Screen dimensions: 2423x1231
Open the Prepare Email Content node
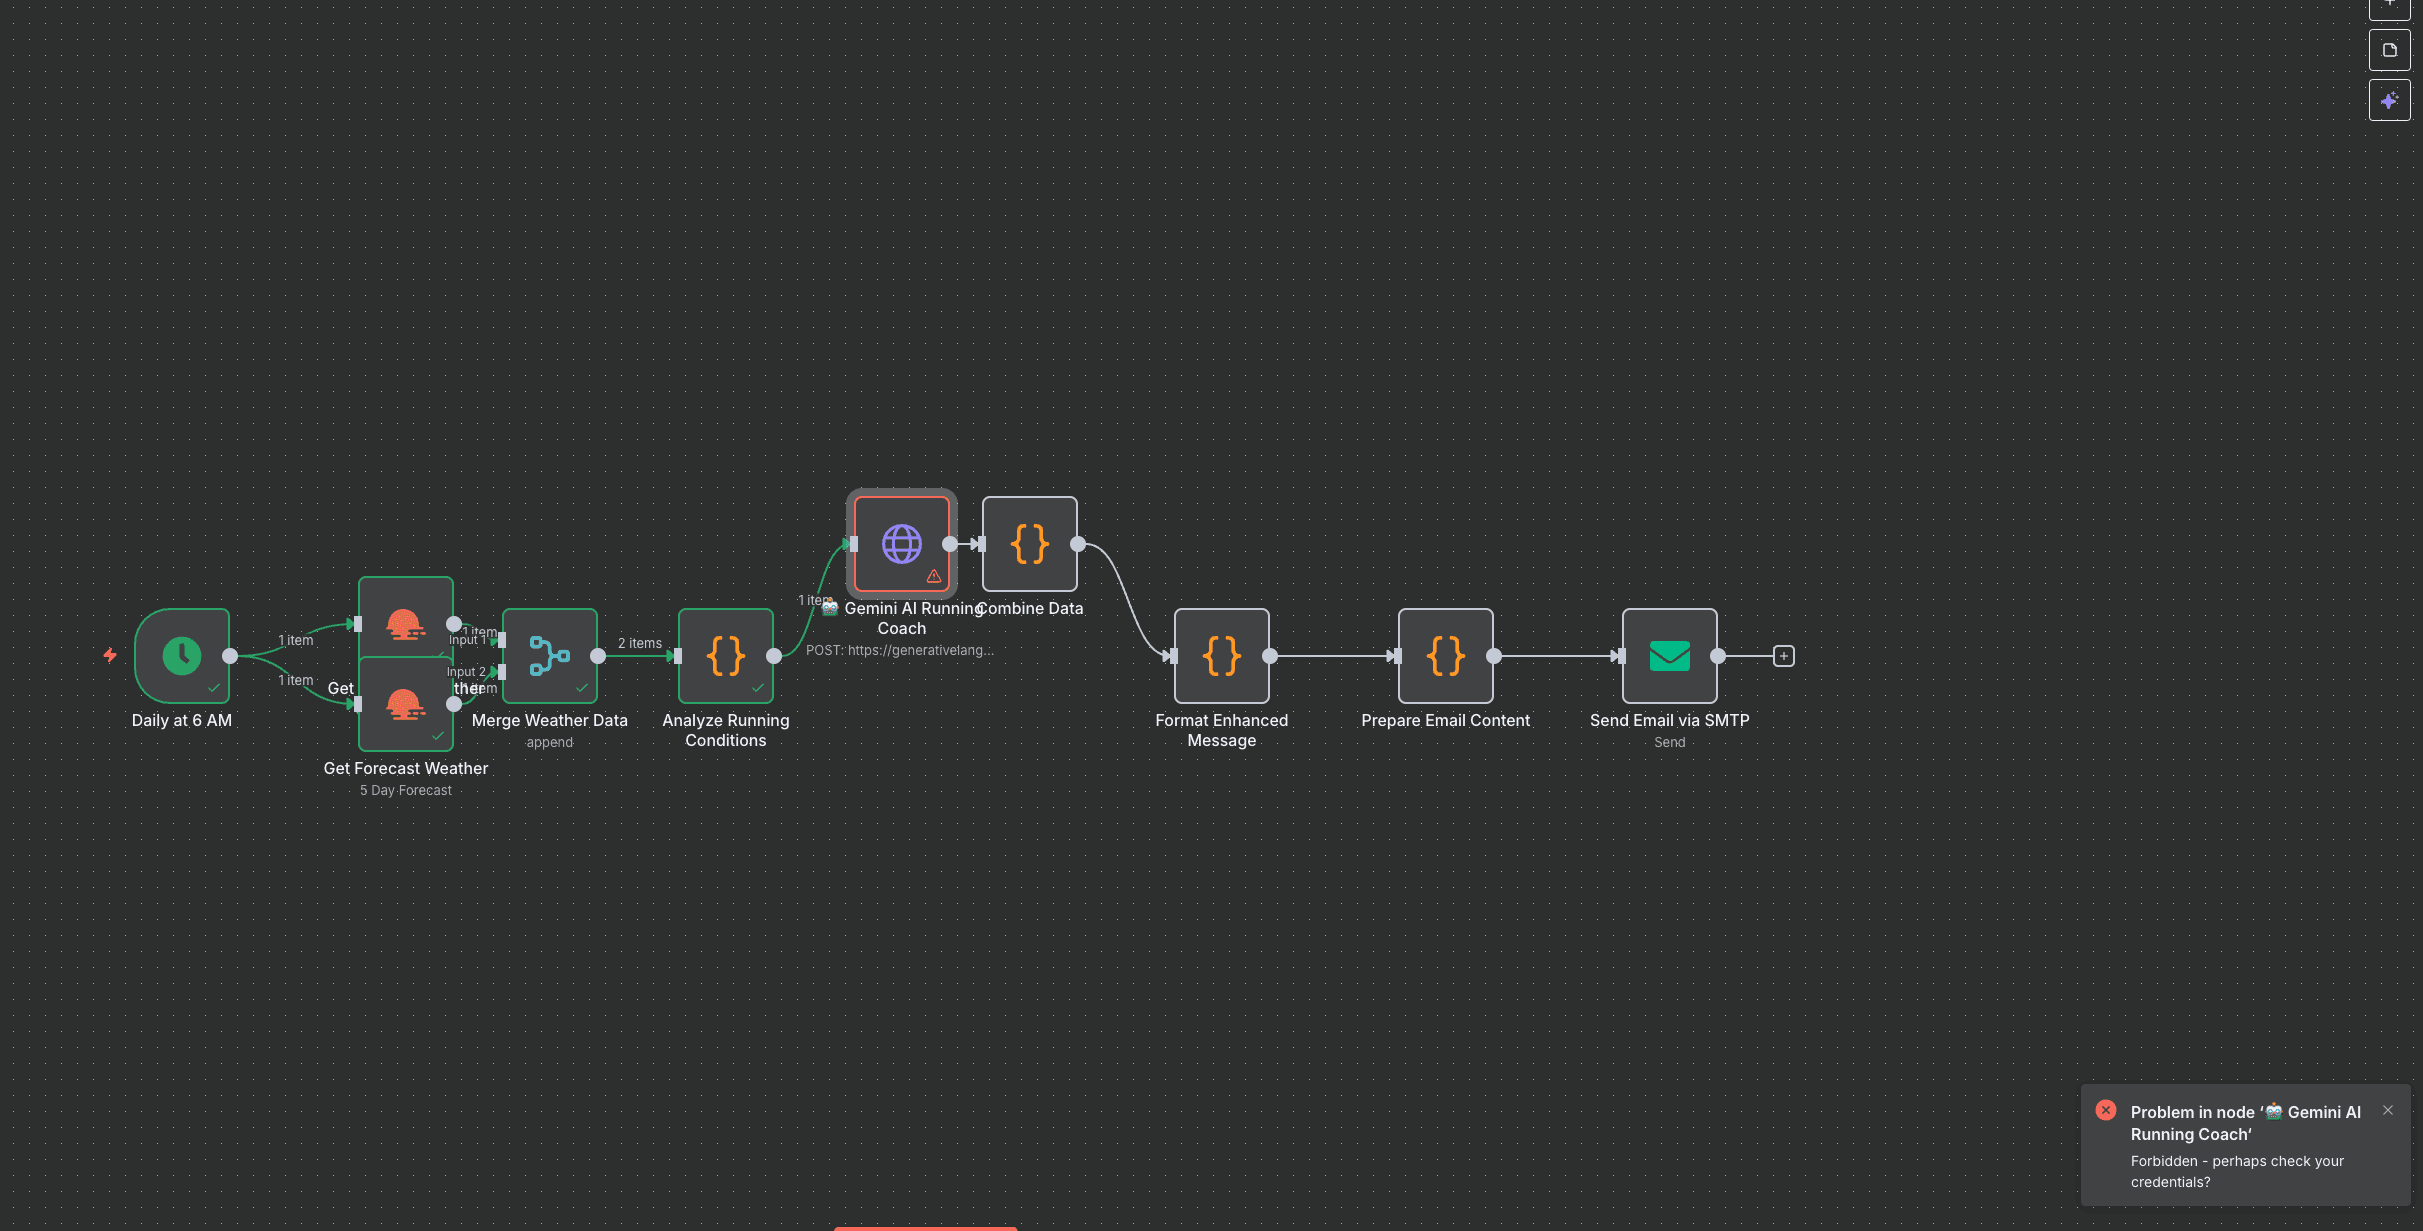[1444, 656]
